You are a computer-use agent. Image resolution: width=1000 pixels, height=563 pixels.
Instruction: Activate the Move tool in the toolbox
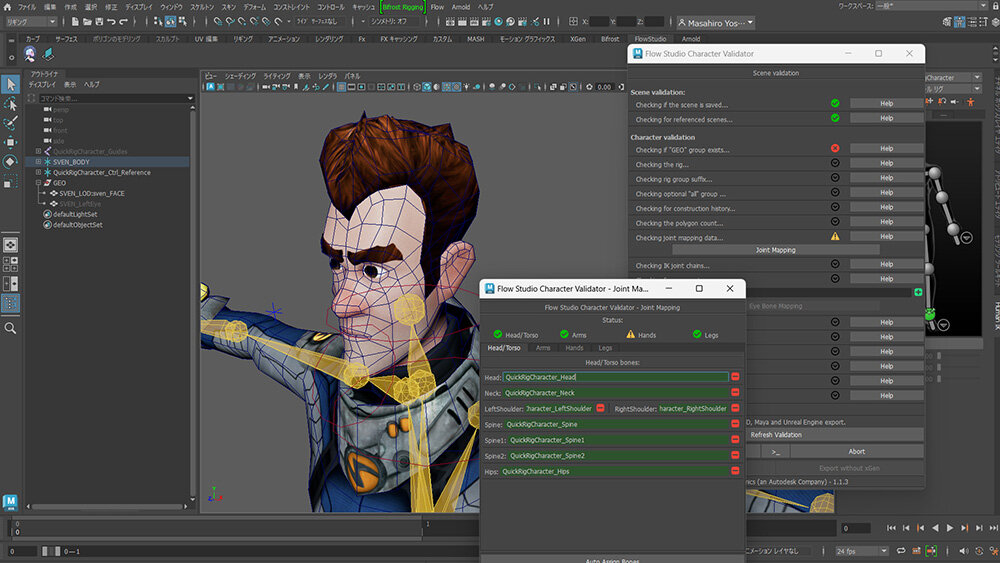[10, 142]
